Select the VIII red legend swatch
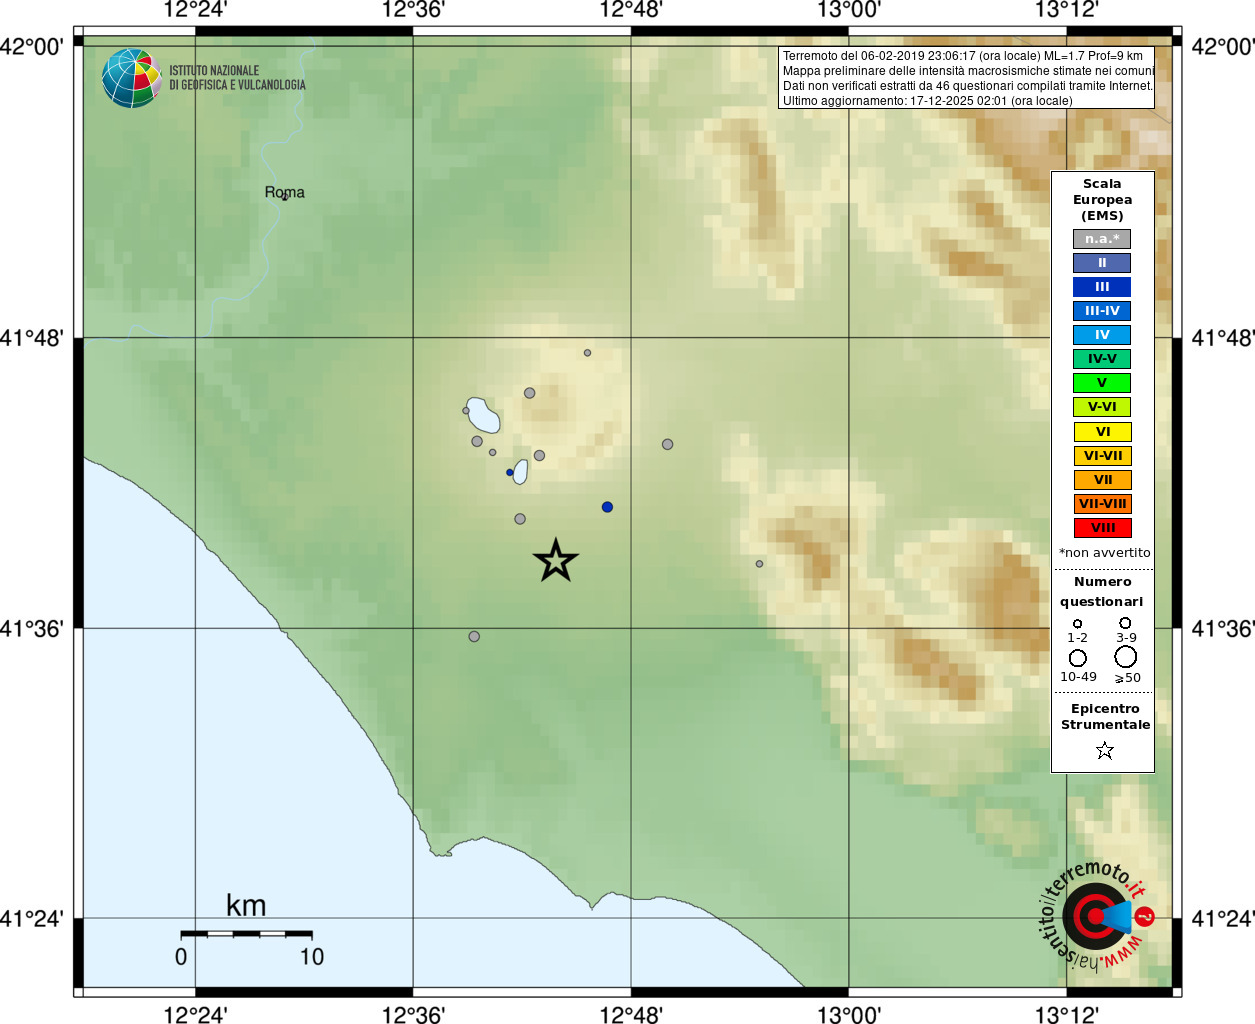 tap(1102, 528)
